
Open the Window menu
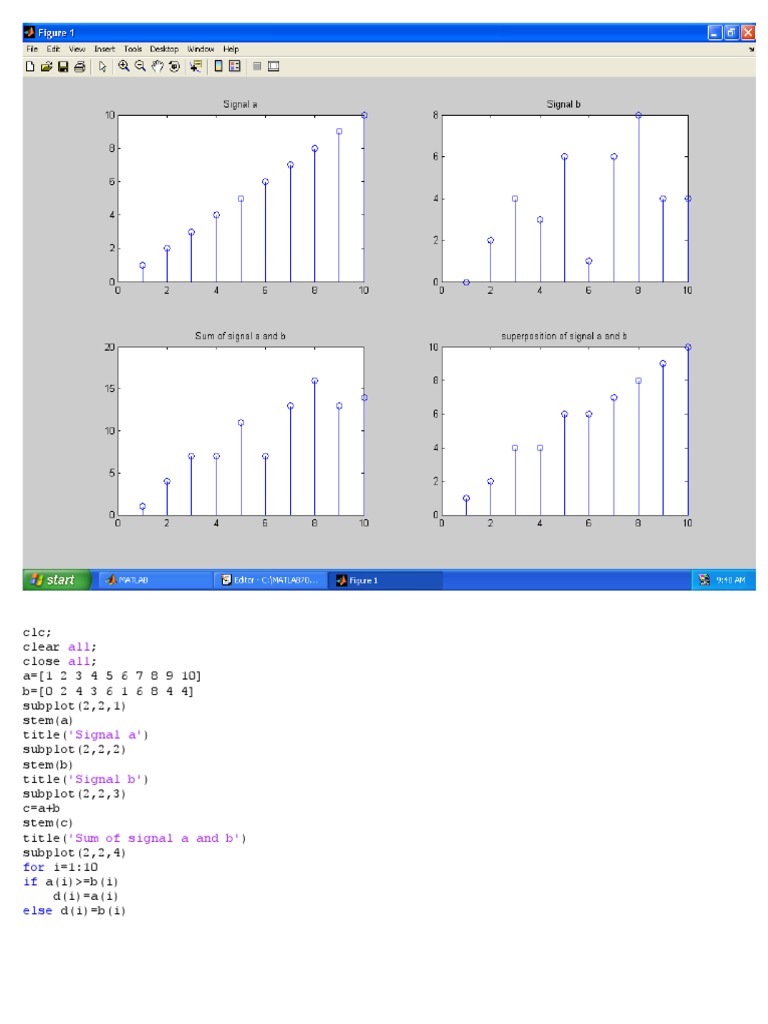click(200, 49)
